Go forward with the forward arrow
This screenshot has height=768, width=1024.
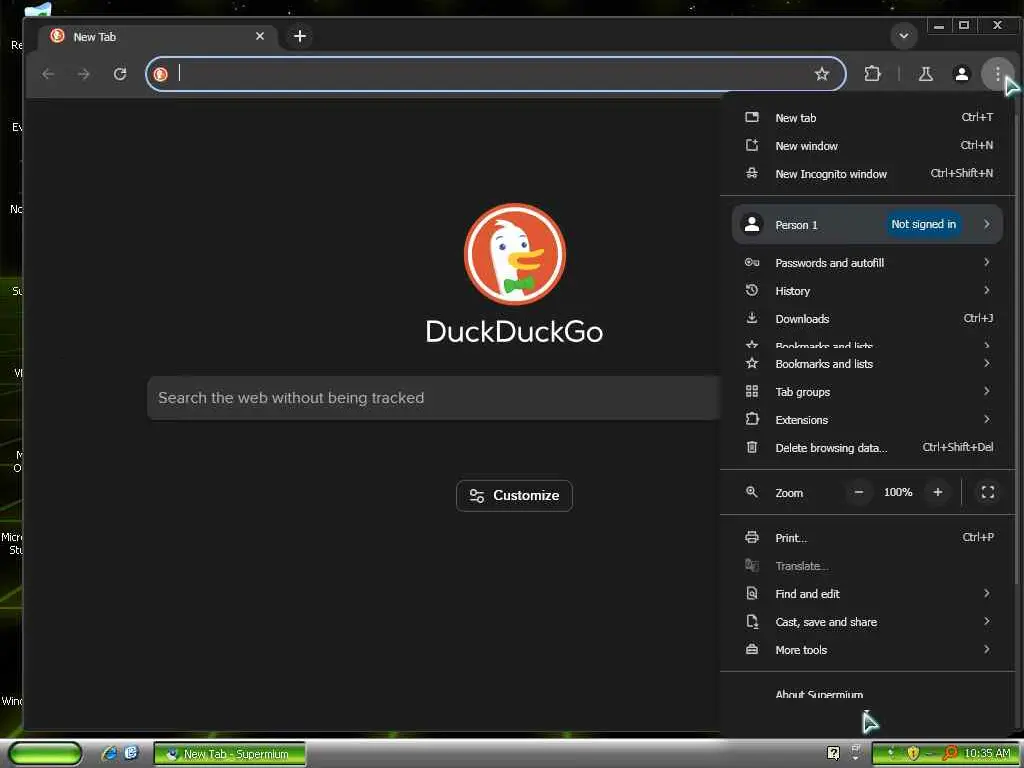(84, 74)
